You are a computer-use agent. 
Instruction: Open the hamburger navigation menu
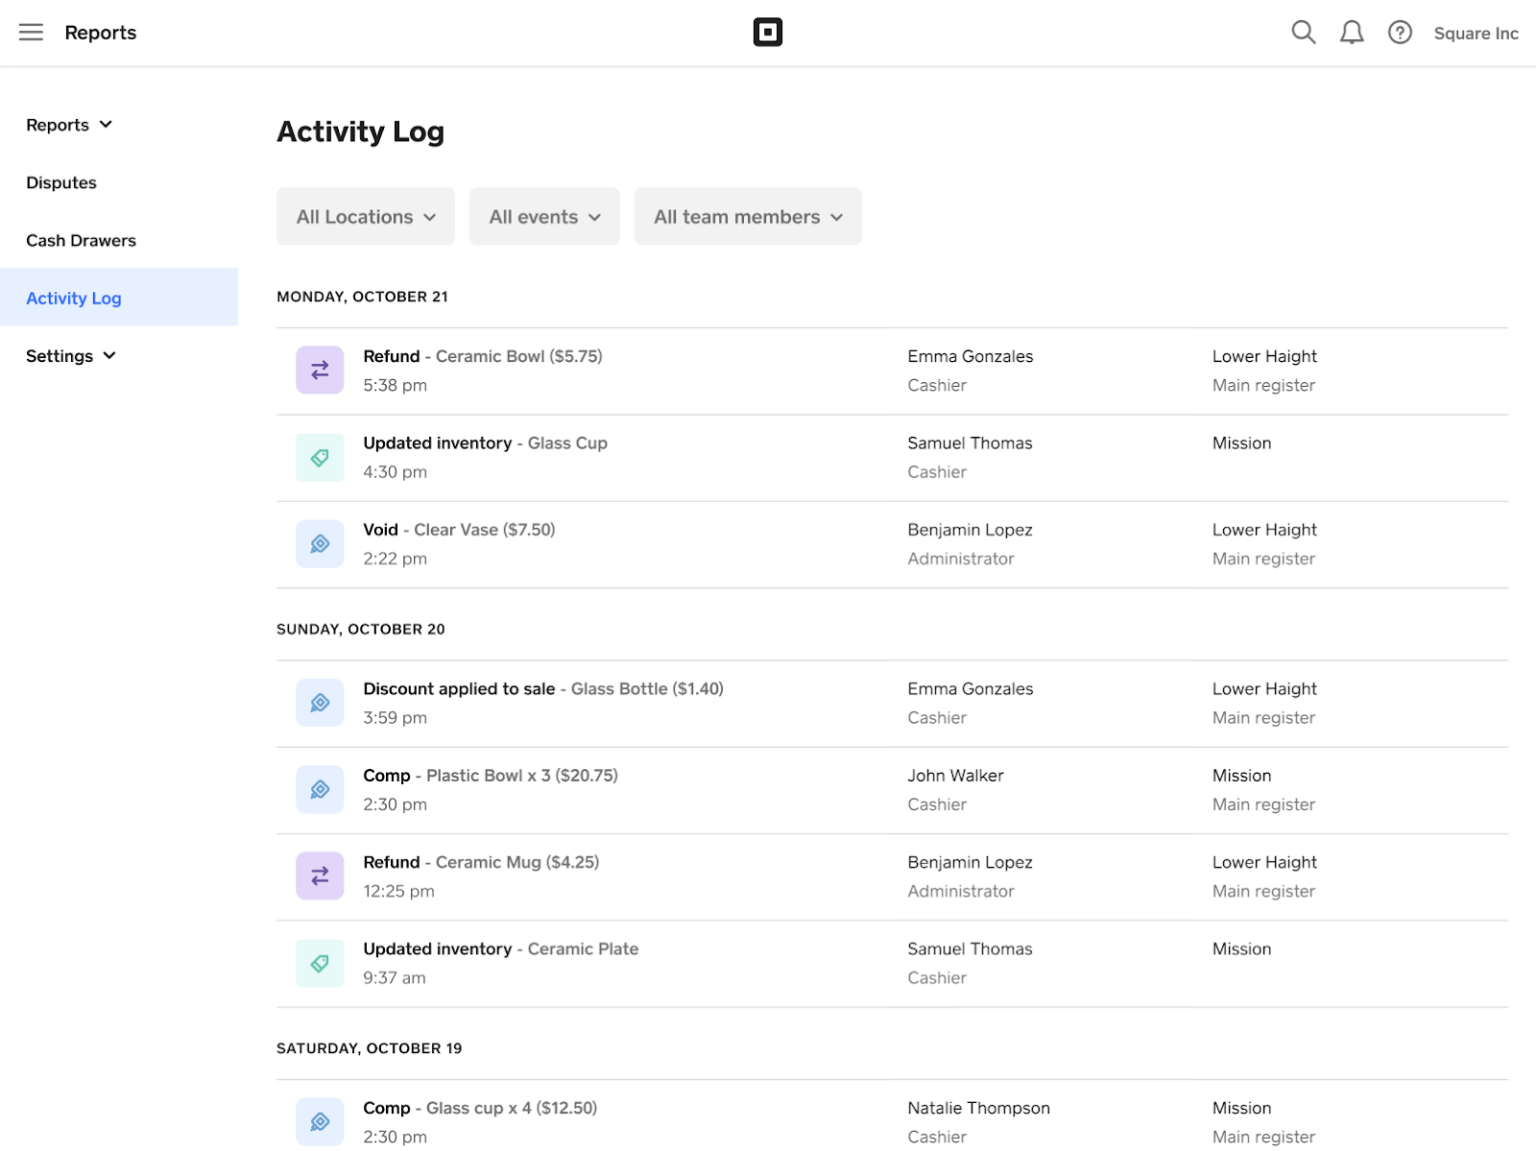[31, 32]
